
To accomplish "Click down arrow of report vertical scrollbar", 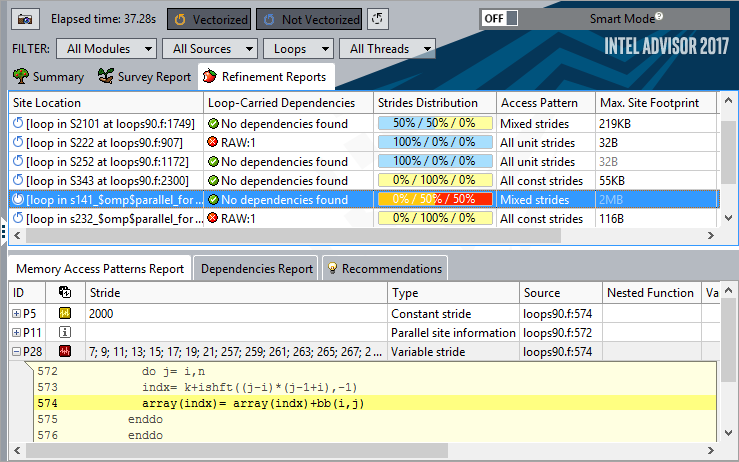I will tap(728, 433).
